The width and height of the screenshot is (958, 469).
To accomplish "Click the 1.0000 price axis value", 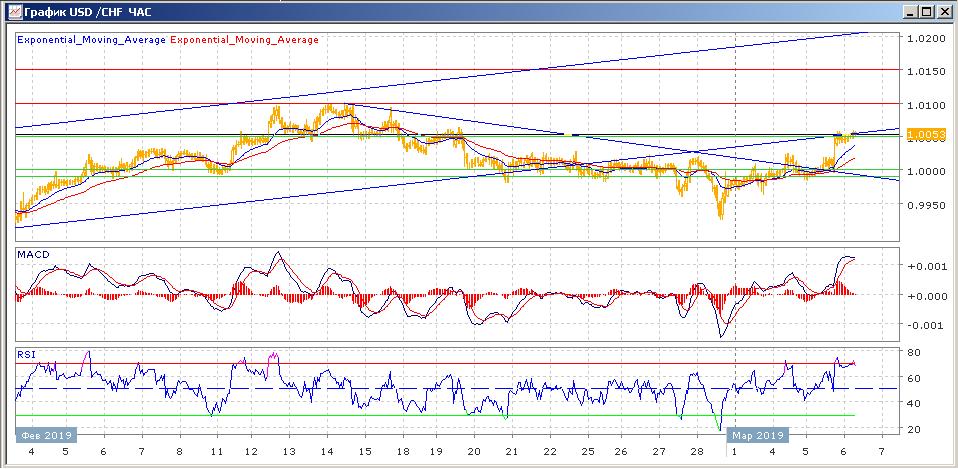I will (927, 170).
